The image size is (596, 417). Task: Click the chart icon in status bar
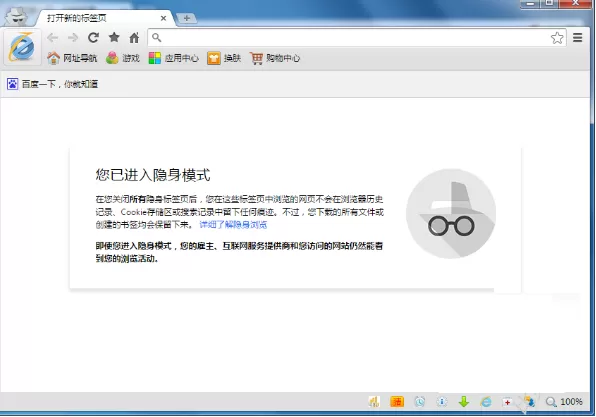point(374,401)
